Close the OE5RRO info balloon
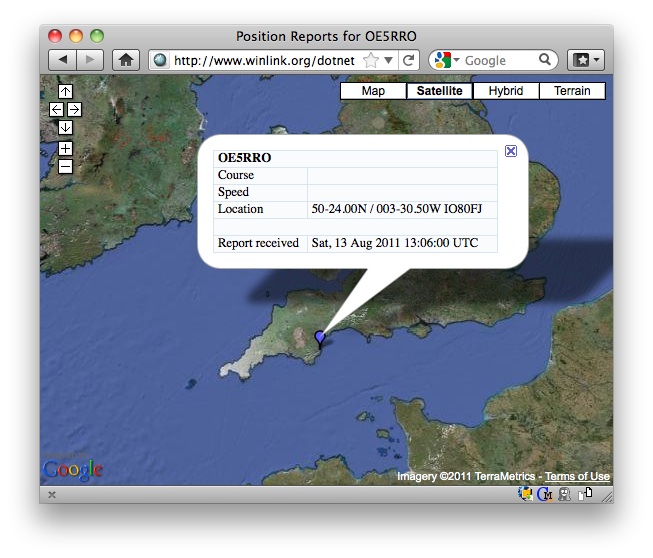The width and height of the screenshot is (653, 558). 511,151
